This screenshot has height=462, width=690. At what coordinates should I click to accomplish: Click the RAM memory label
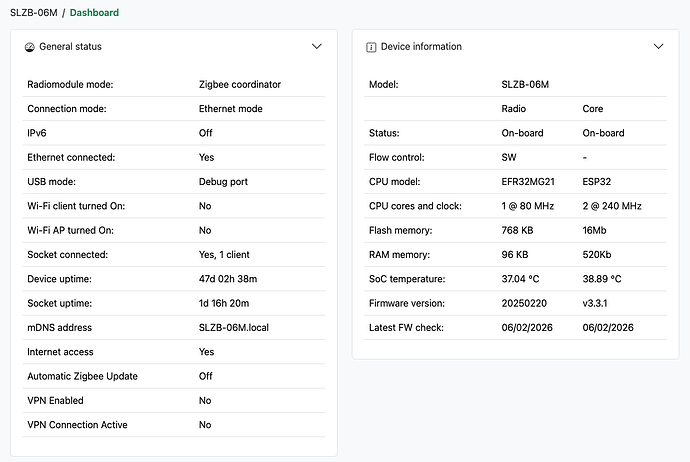tap(399, 254)
